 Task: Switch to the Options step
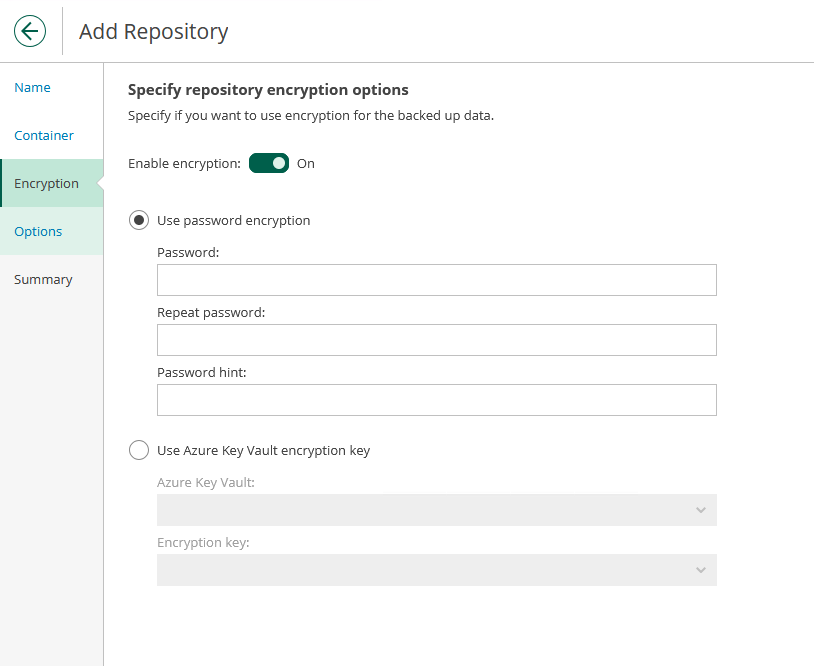pyautogui.click(x=38, y=232)
